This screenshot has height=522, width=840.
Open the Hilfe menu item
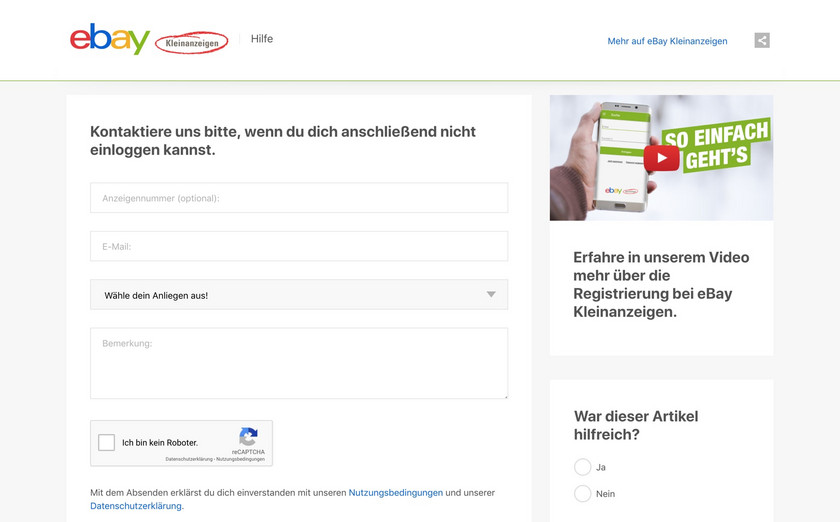click(262, 39)
